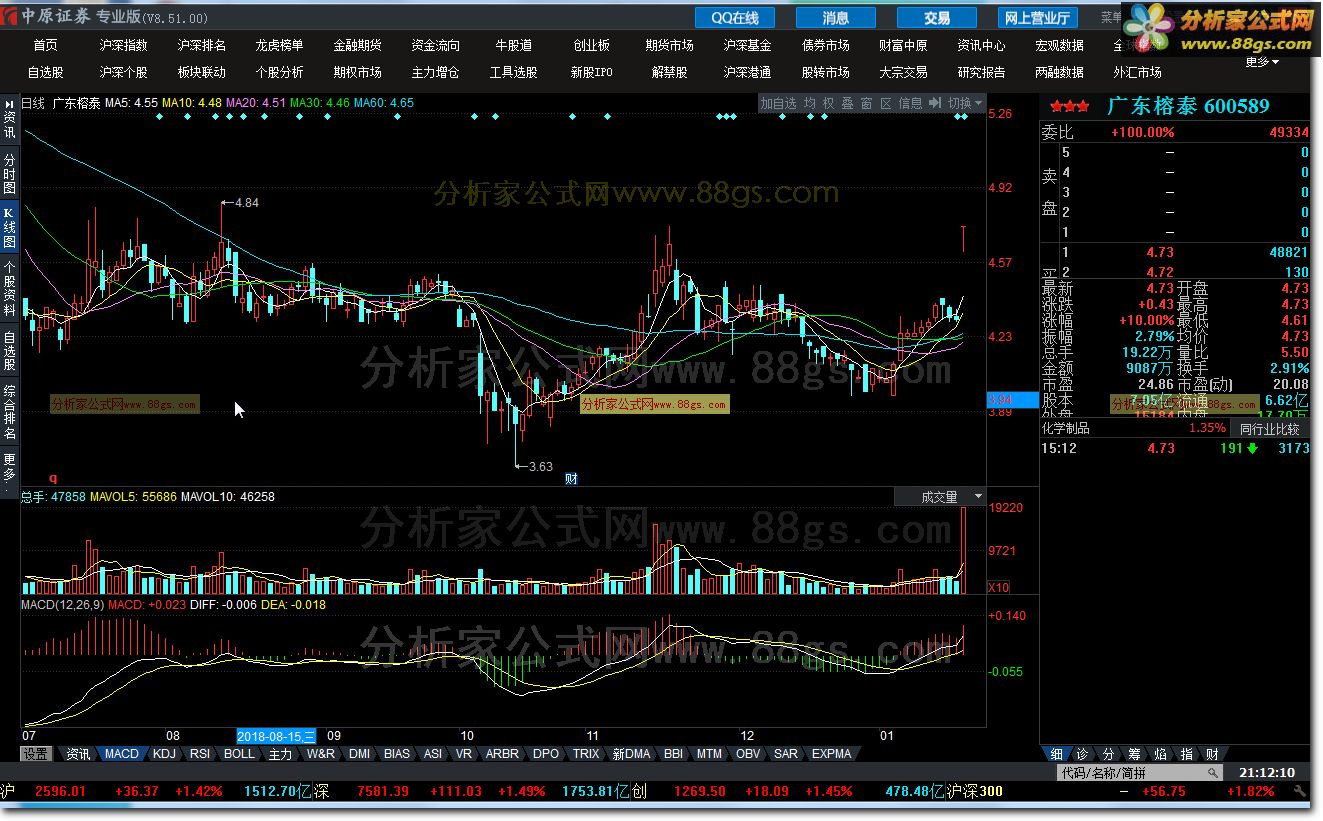Select the 指 tab at bottom right
This screenshot has width=1323, height=821.
1186,754
